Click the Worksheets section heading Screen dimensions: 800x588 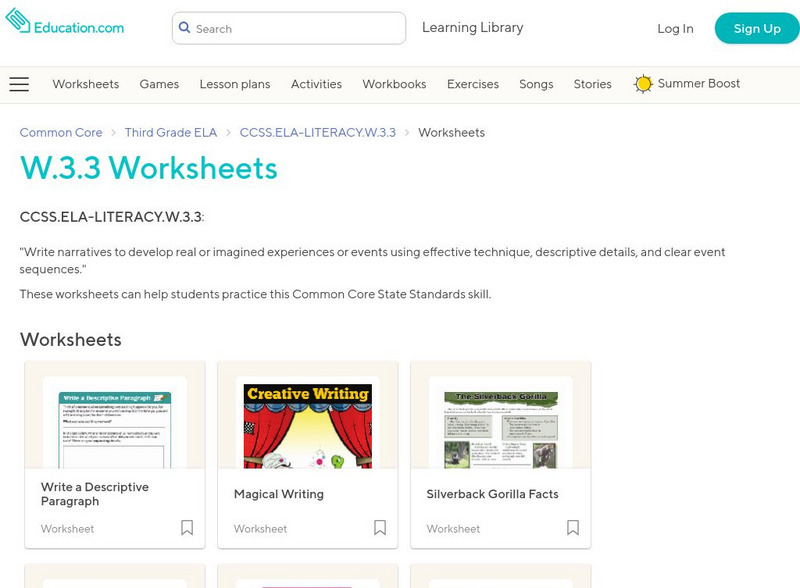point(70,340)
